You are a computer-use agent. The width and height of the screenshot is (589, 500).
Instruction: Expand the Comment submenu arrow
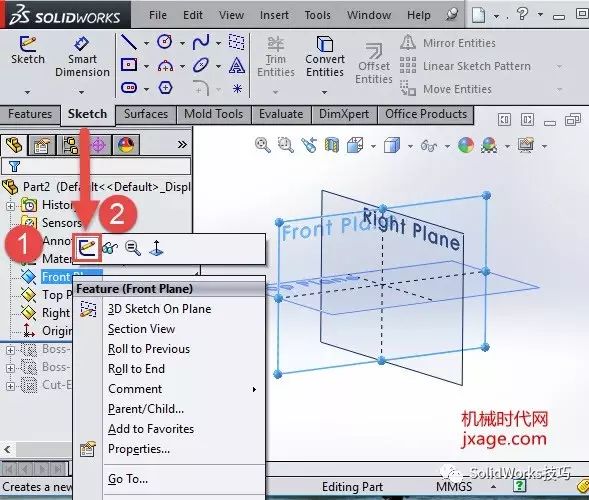click(254, 390)
